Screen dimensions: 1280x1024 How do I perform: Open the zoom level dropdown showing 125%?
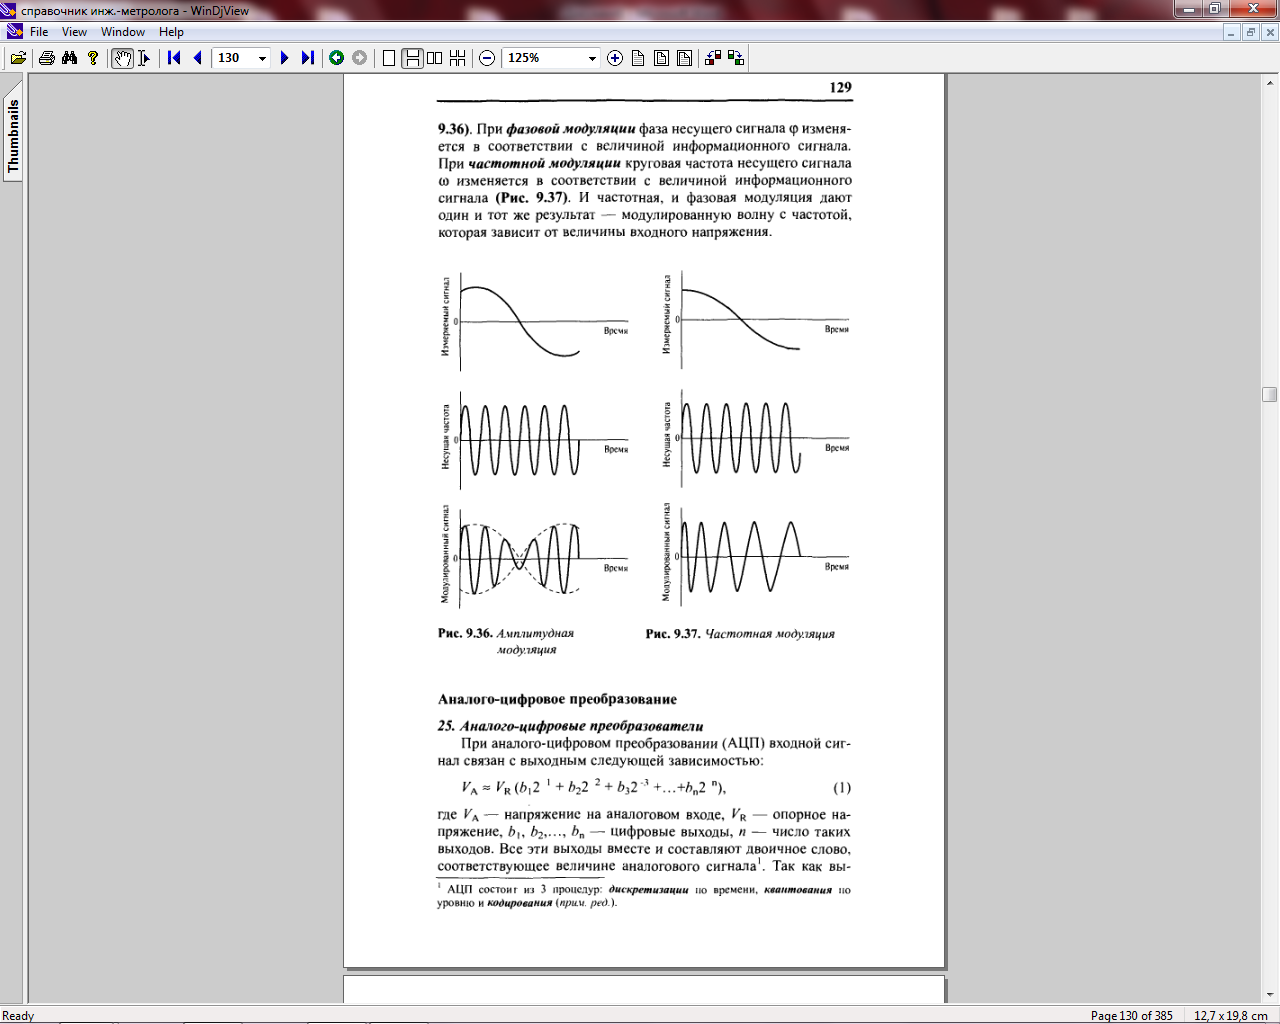coord(592,58)
